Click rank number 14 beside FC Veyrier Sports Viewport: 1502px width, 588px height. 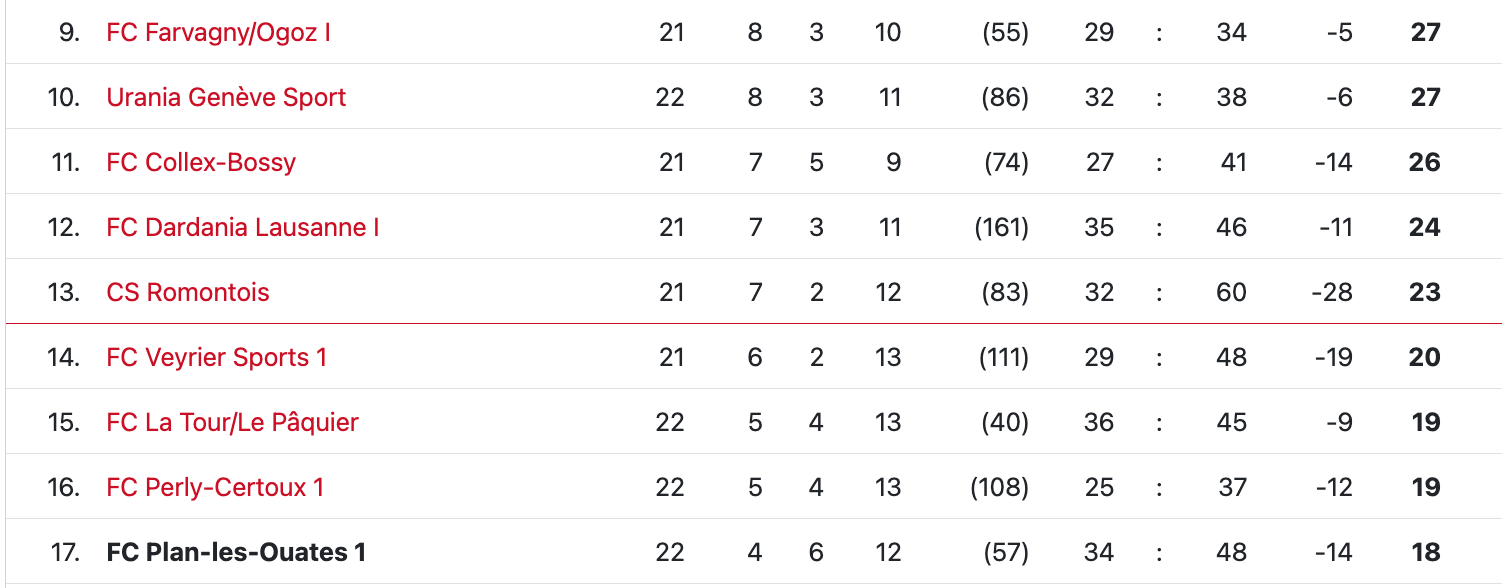(63, 357)
